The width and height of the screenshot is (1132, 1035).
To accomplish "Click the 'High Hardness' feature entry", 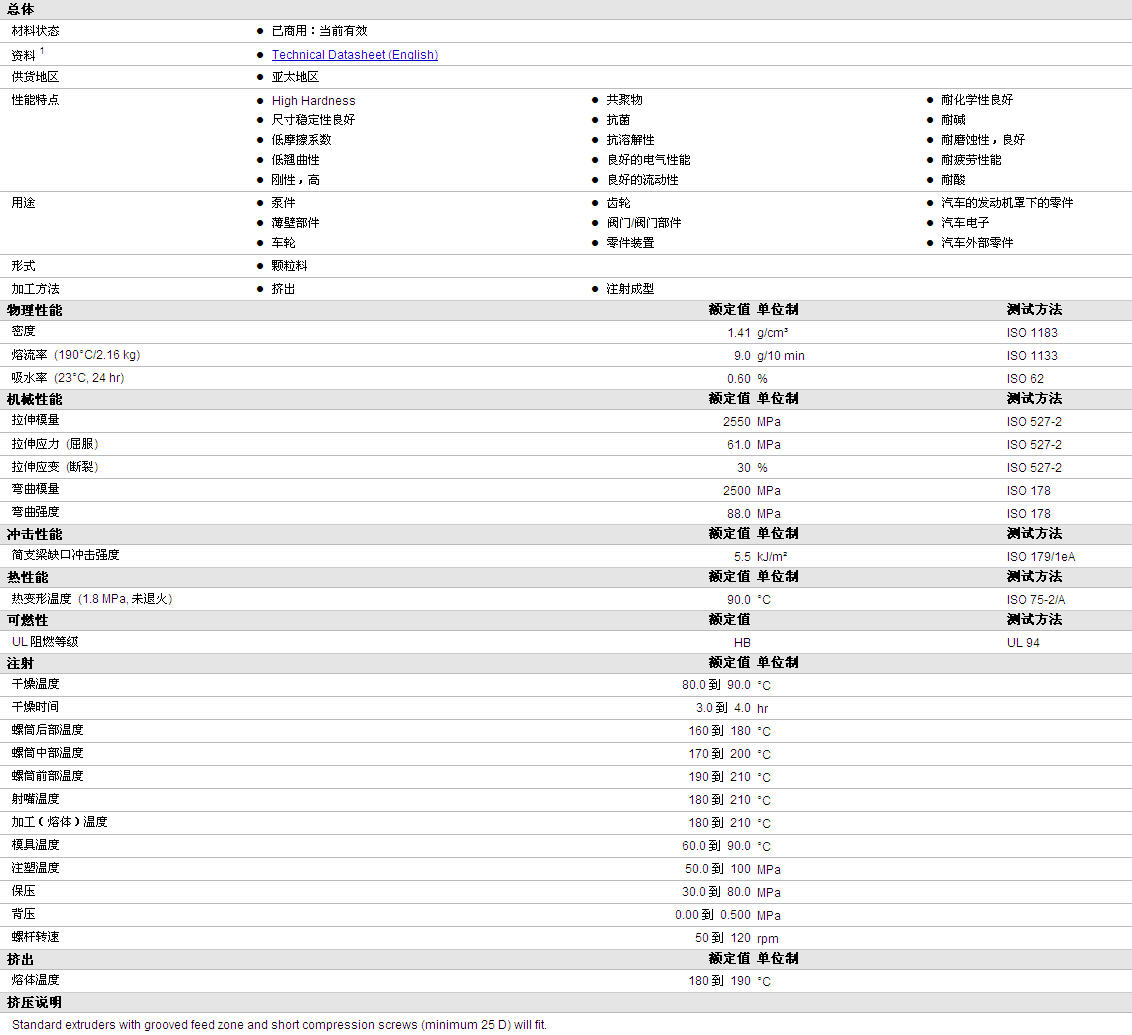I will (x=313, y=100).
